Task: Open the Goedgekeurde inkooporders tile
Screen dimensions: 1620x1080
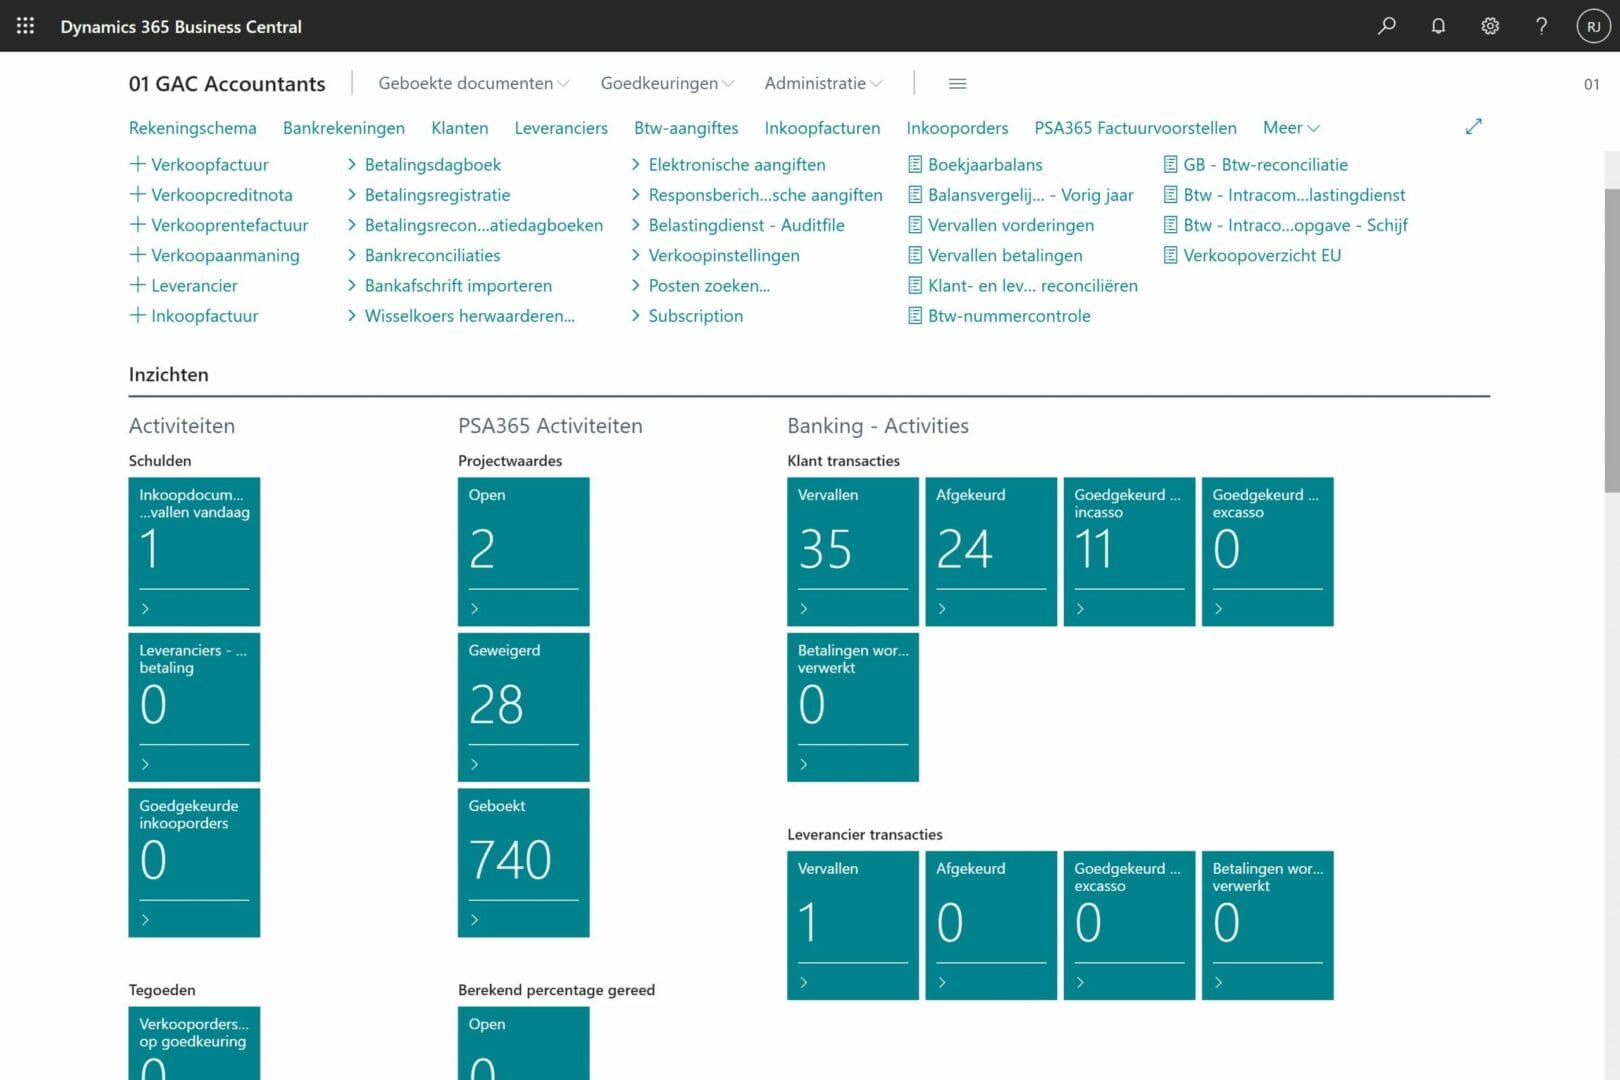Action: (x=194, y=862)
